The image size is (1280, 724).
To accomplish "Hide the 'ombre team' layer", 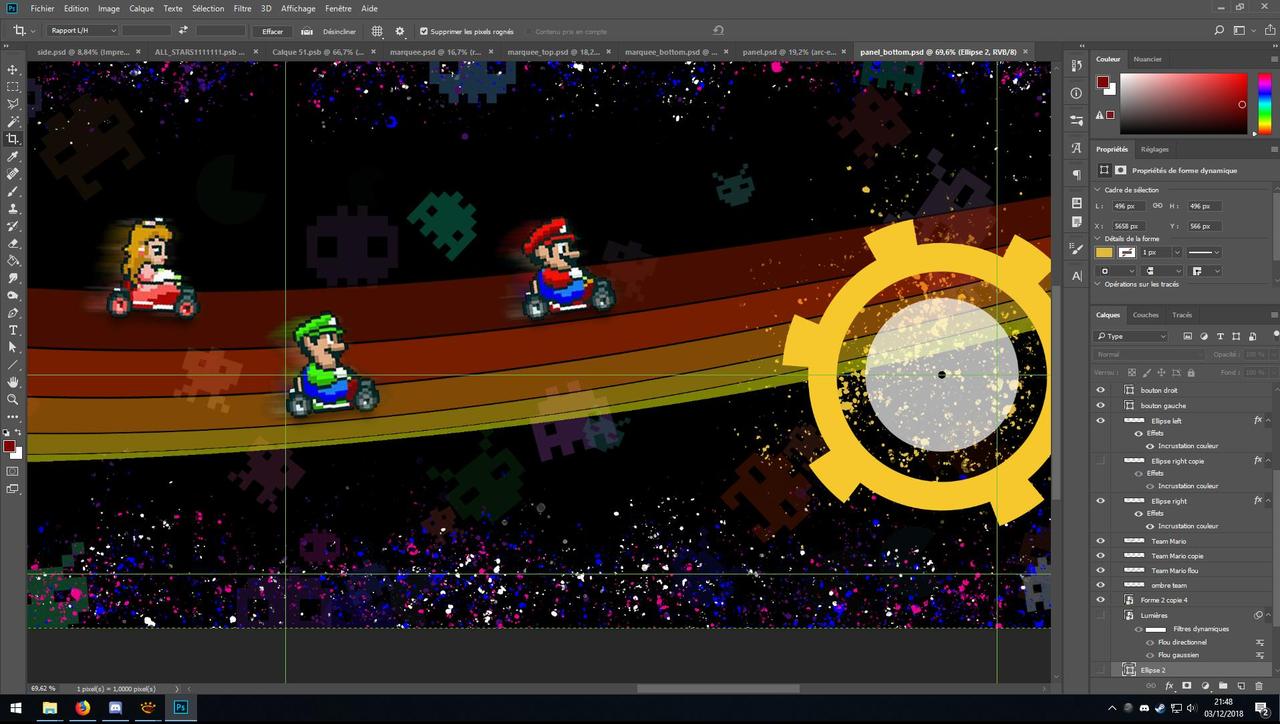I will click(1100, 585).
